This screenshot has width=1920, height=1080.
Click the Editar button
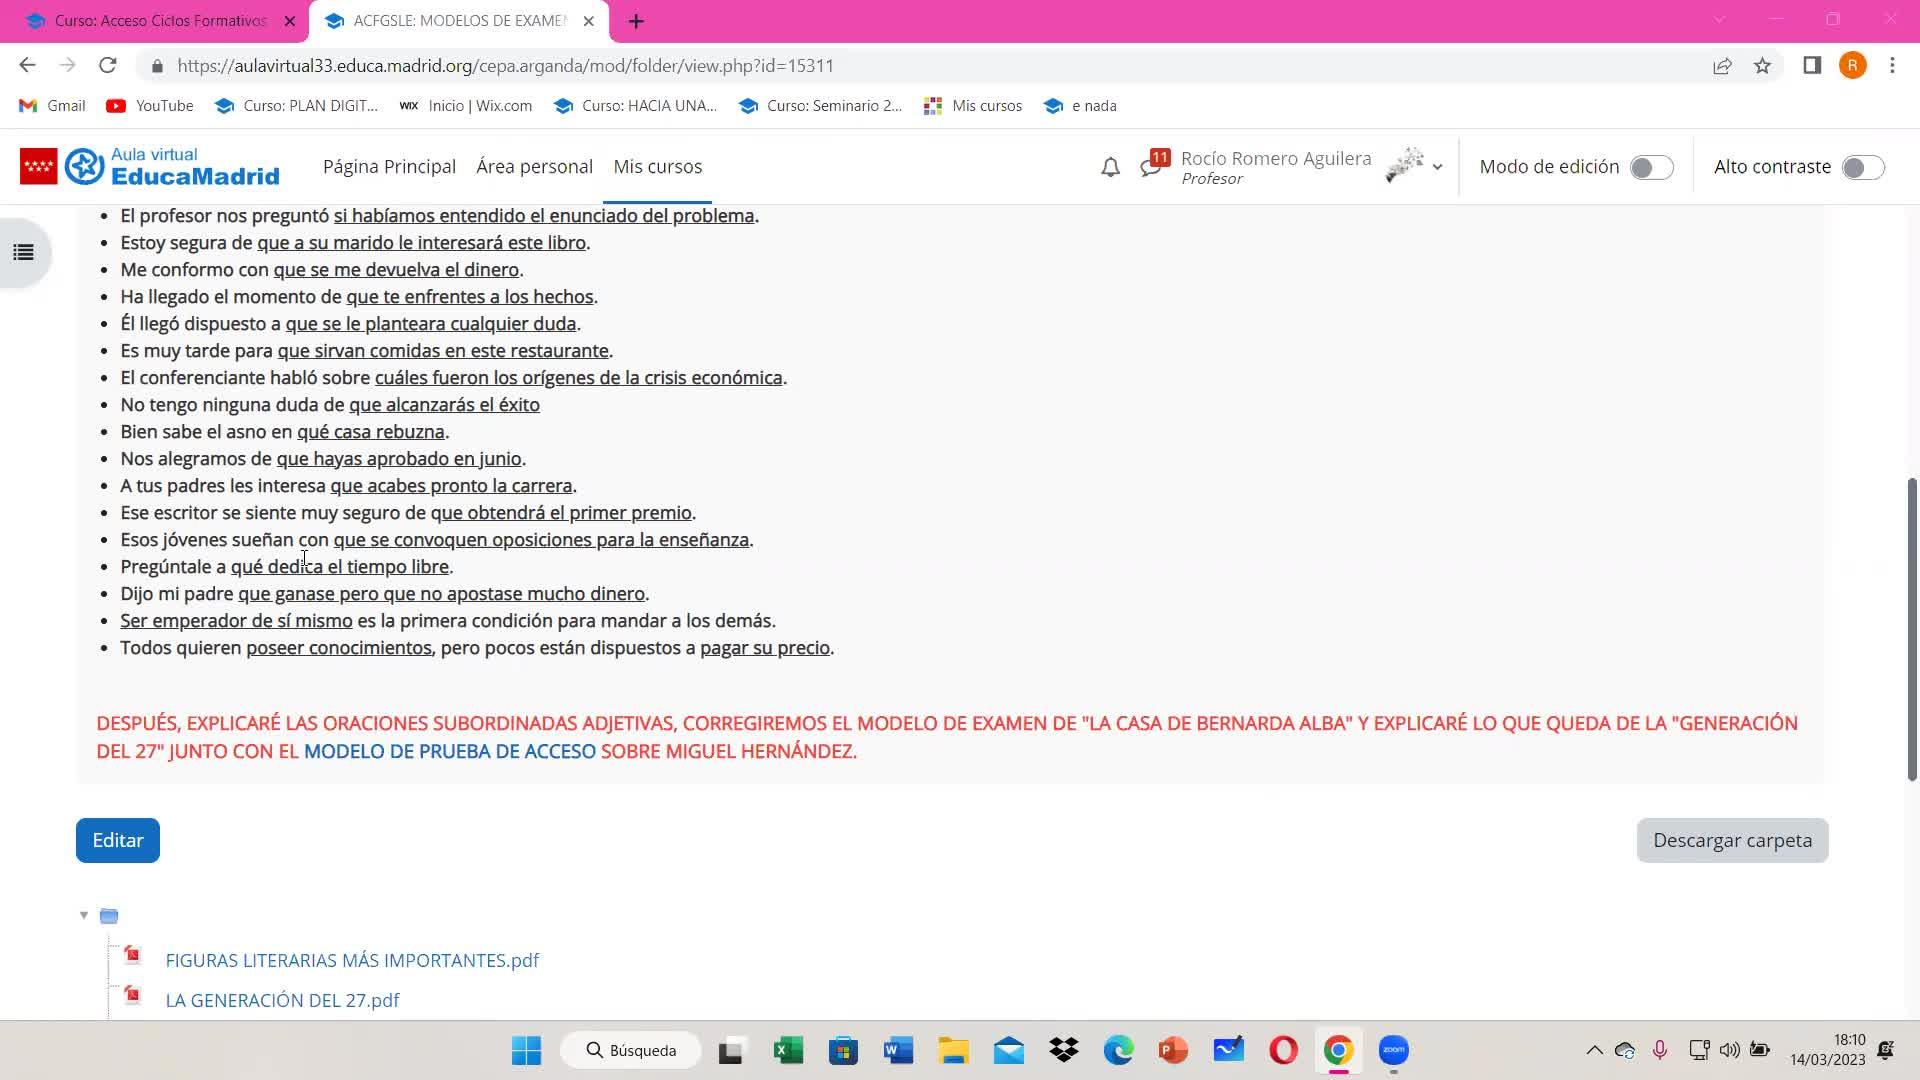click(x=118, y=840)
